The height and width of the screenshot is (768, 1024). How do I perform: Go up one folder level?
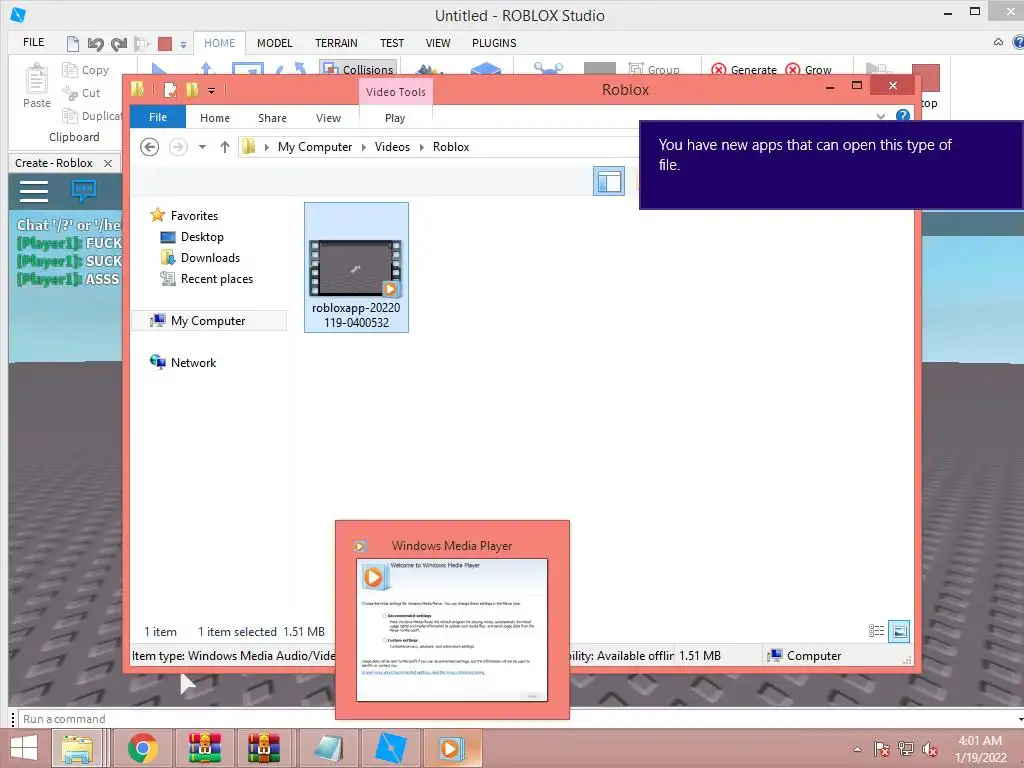click(225, 147)
